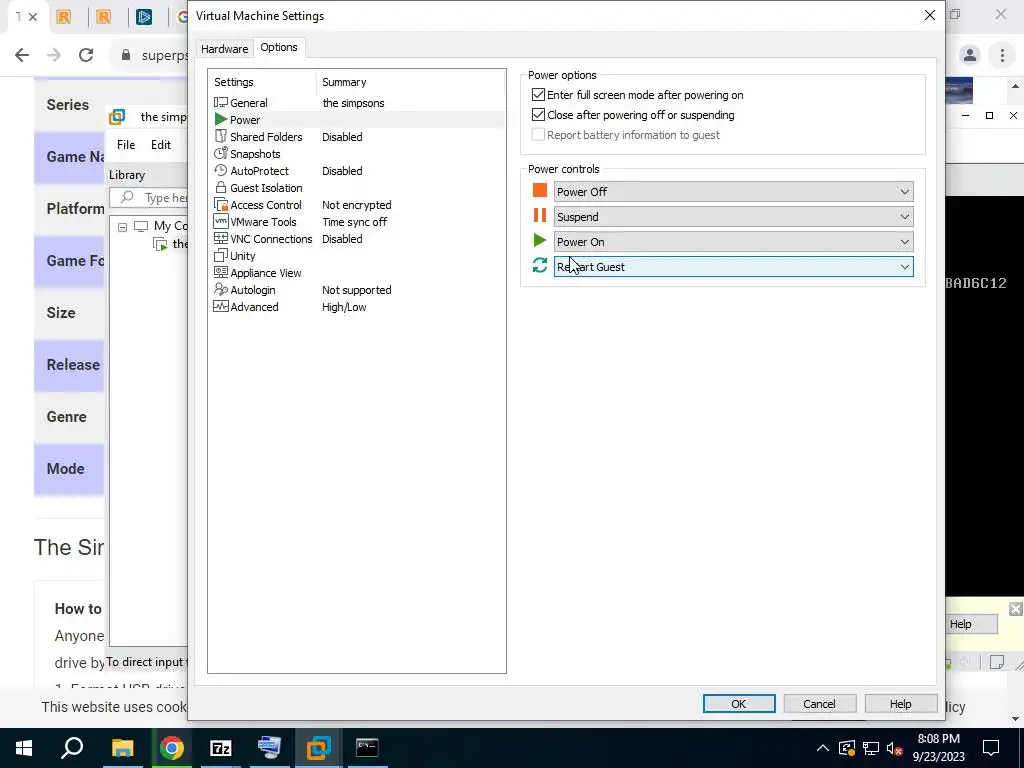Switch to the Hardware tab
Viewport: 1024px width, 768px height.
224,48
